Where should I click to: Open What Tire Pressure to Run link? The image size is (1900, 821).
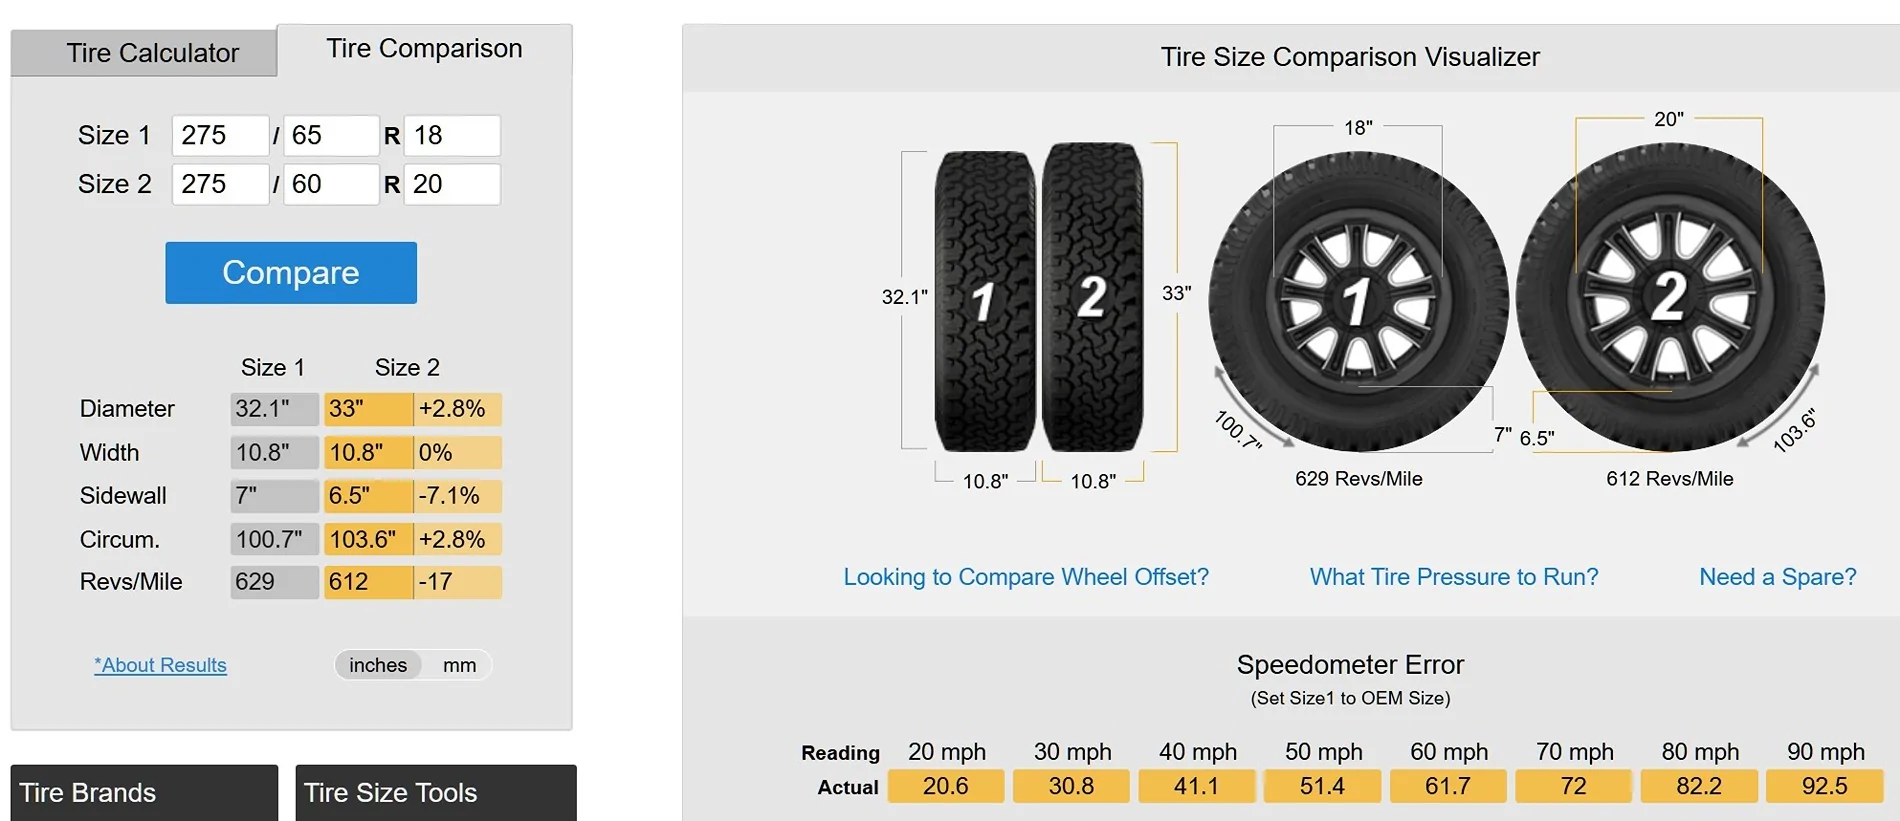[1454, 577]
